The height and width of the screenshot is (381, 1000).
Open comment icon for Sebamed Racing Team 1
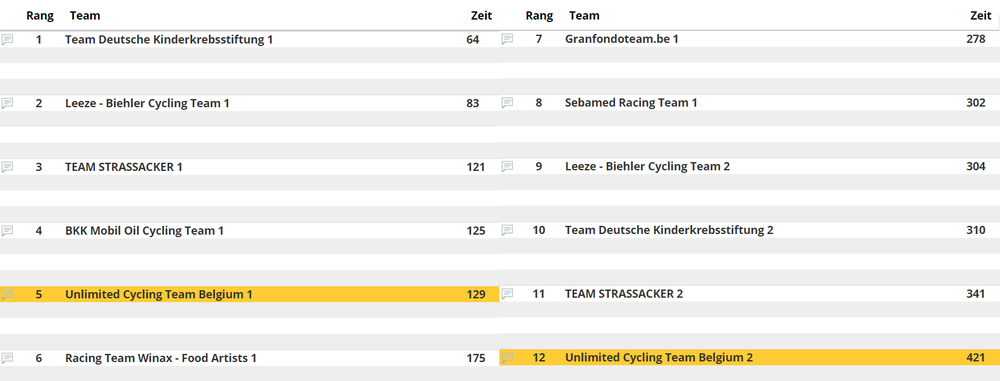[507, 103]
